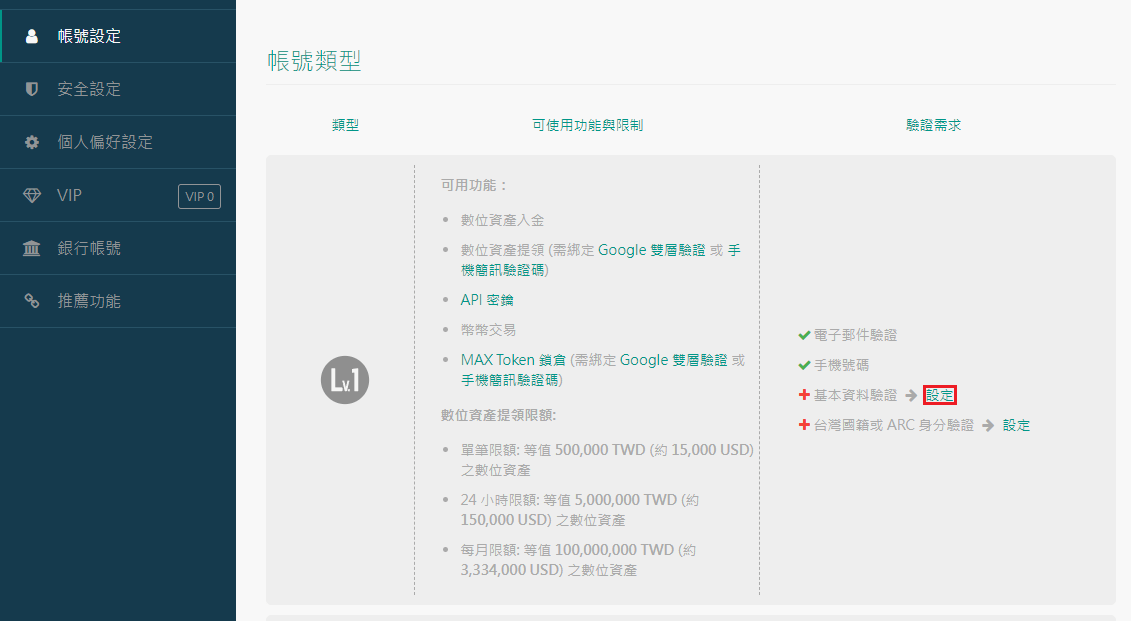This screenshot has width=1131, height=621.
Task: Click the green checkmark beside 電子郵件驗證
Action: tap(804, 335)
